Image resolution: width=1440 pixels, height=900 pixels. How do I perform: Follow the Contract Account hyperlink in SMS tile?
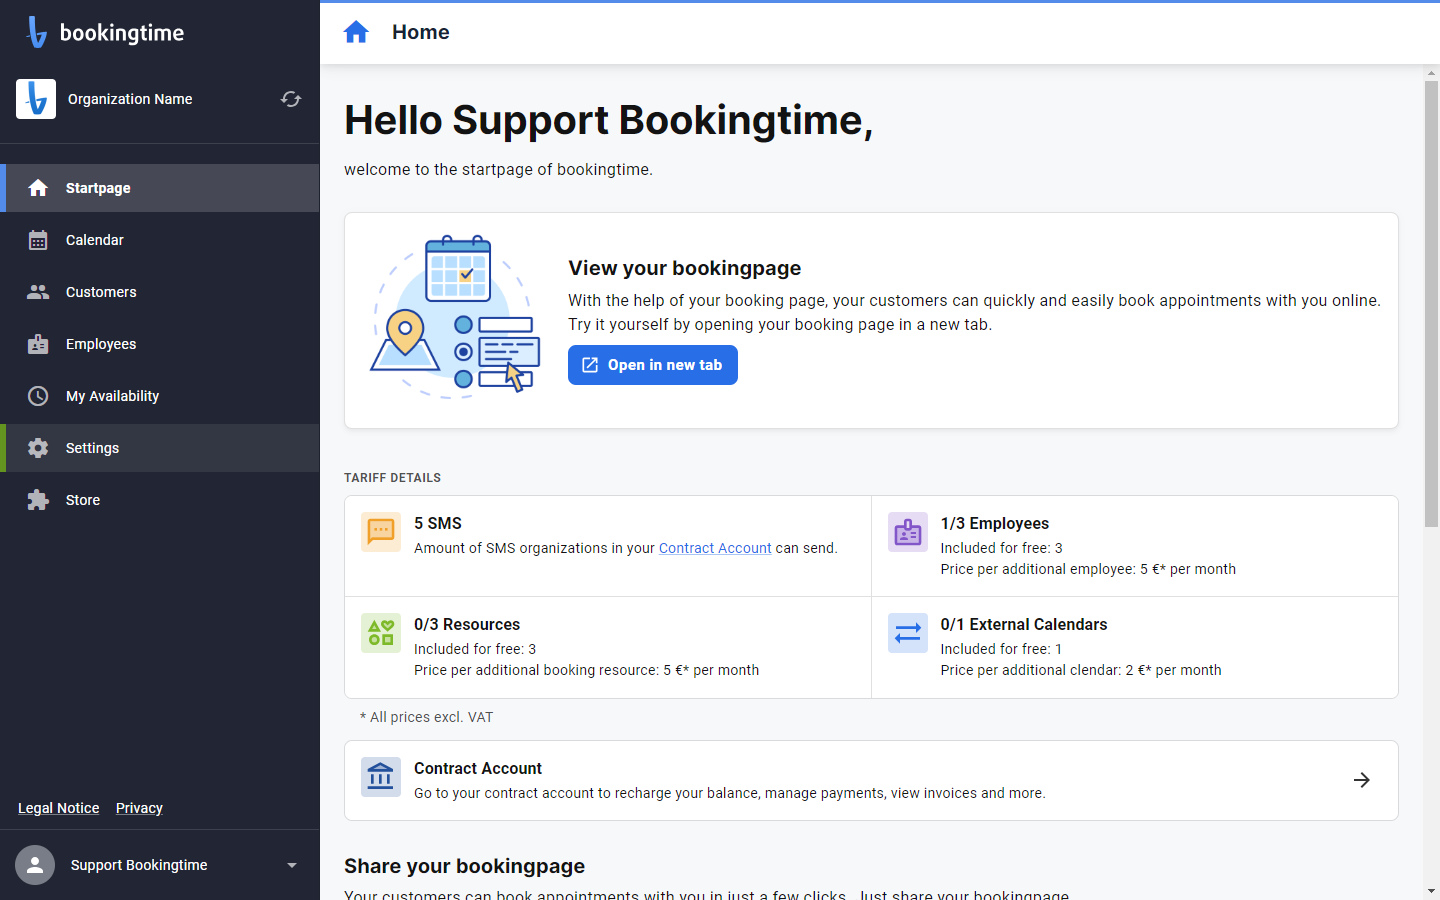715,548
